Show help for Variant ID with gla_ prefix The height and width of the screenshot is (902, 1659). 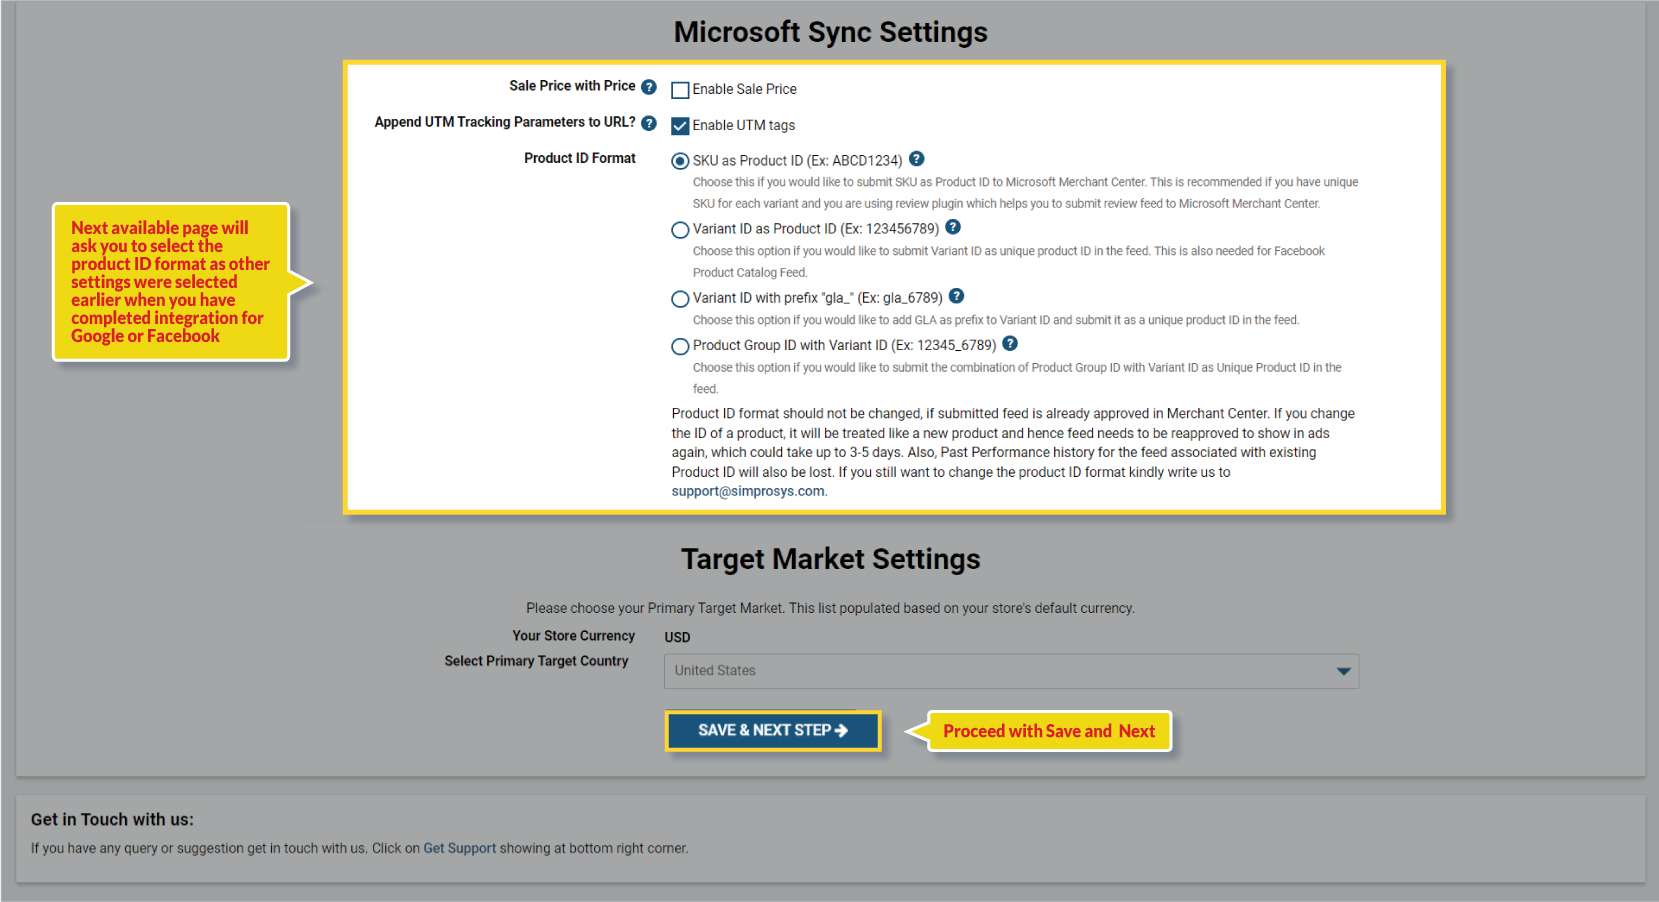coord(956,296)
